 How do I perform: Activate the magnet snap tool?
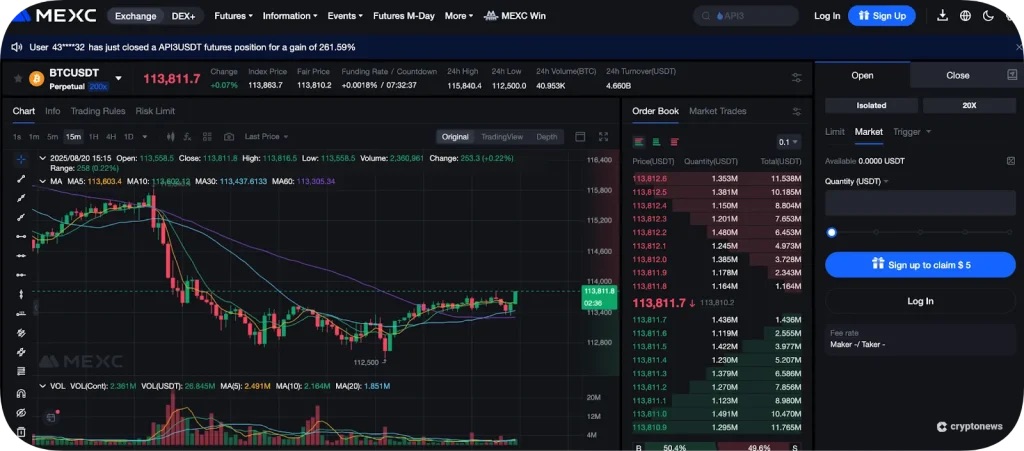click(21, 394)
